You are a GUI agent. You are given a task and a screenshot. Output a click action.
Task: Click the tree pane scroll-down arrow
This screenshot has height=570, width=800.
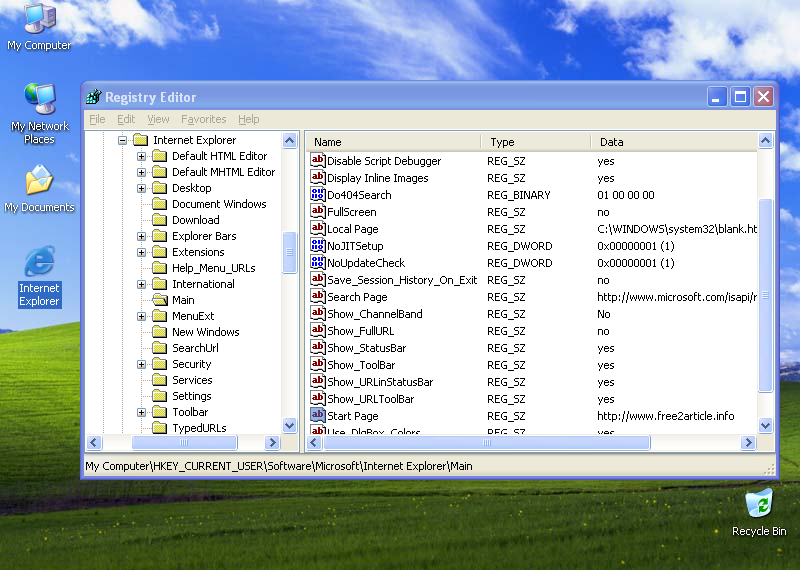click(289, 425)
